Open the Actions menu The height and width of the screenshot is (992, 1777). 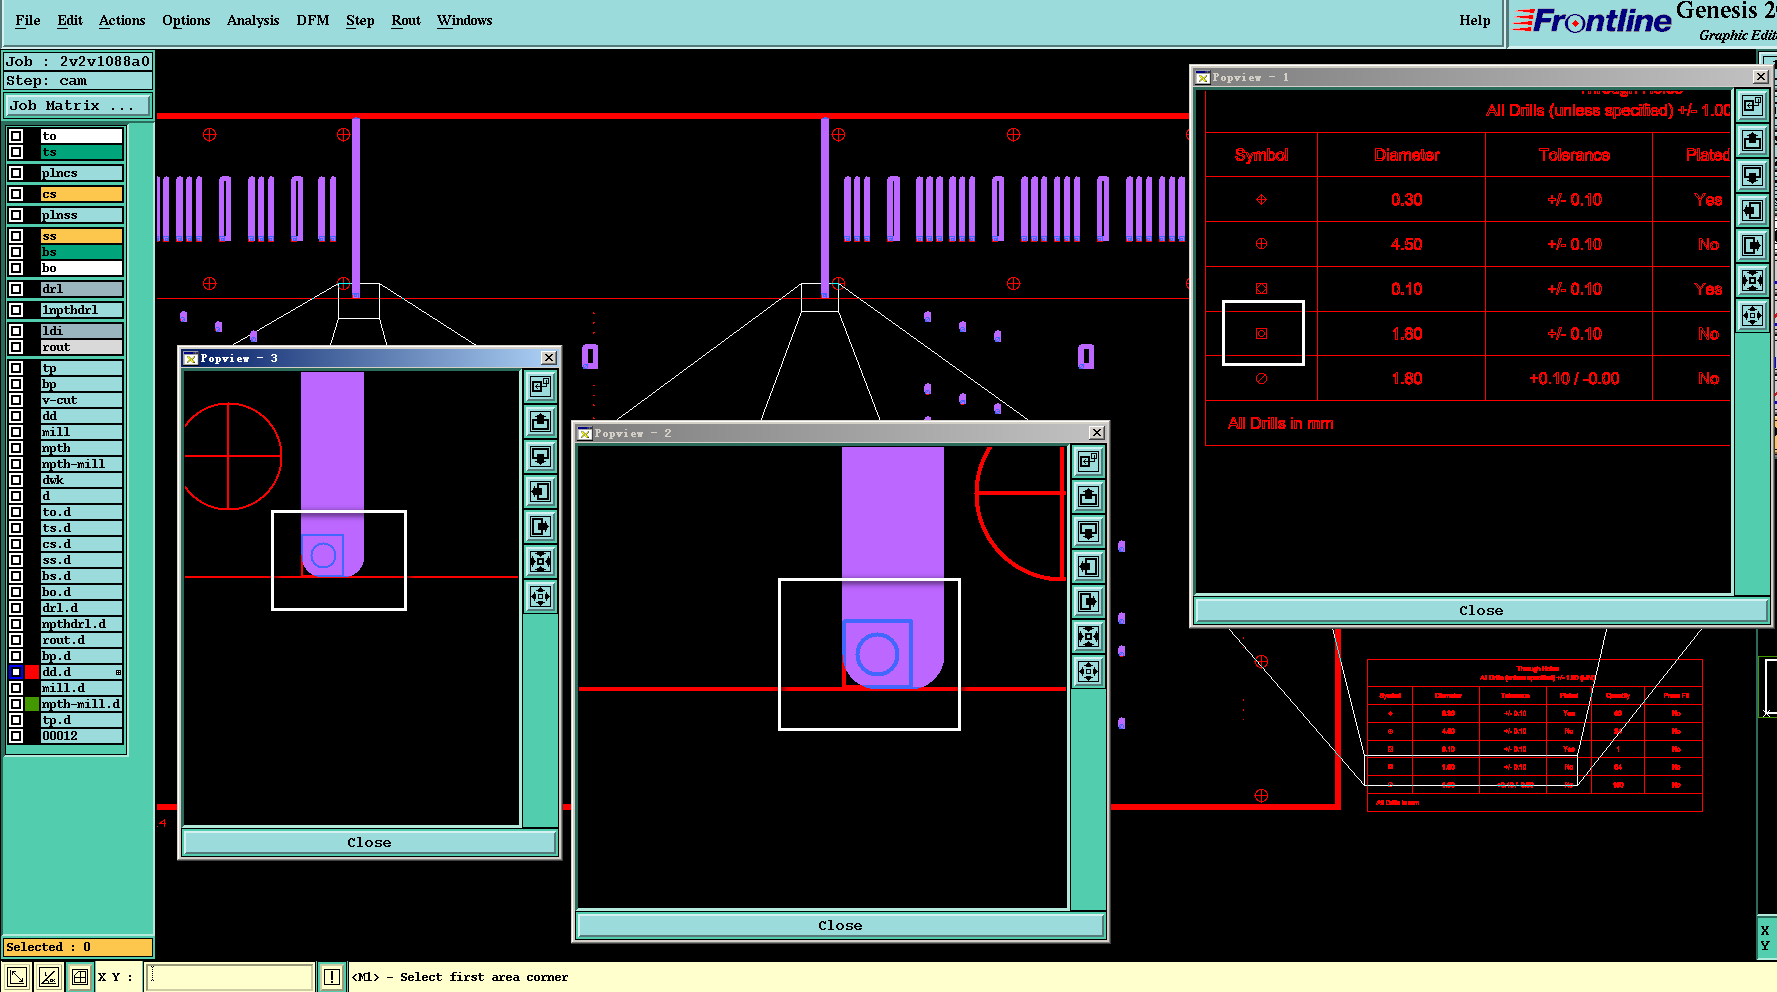coord(122,20)
